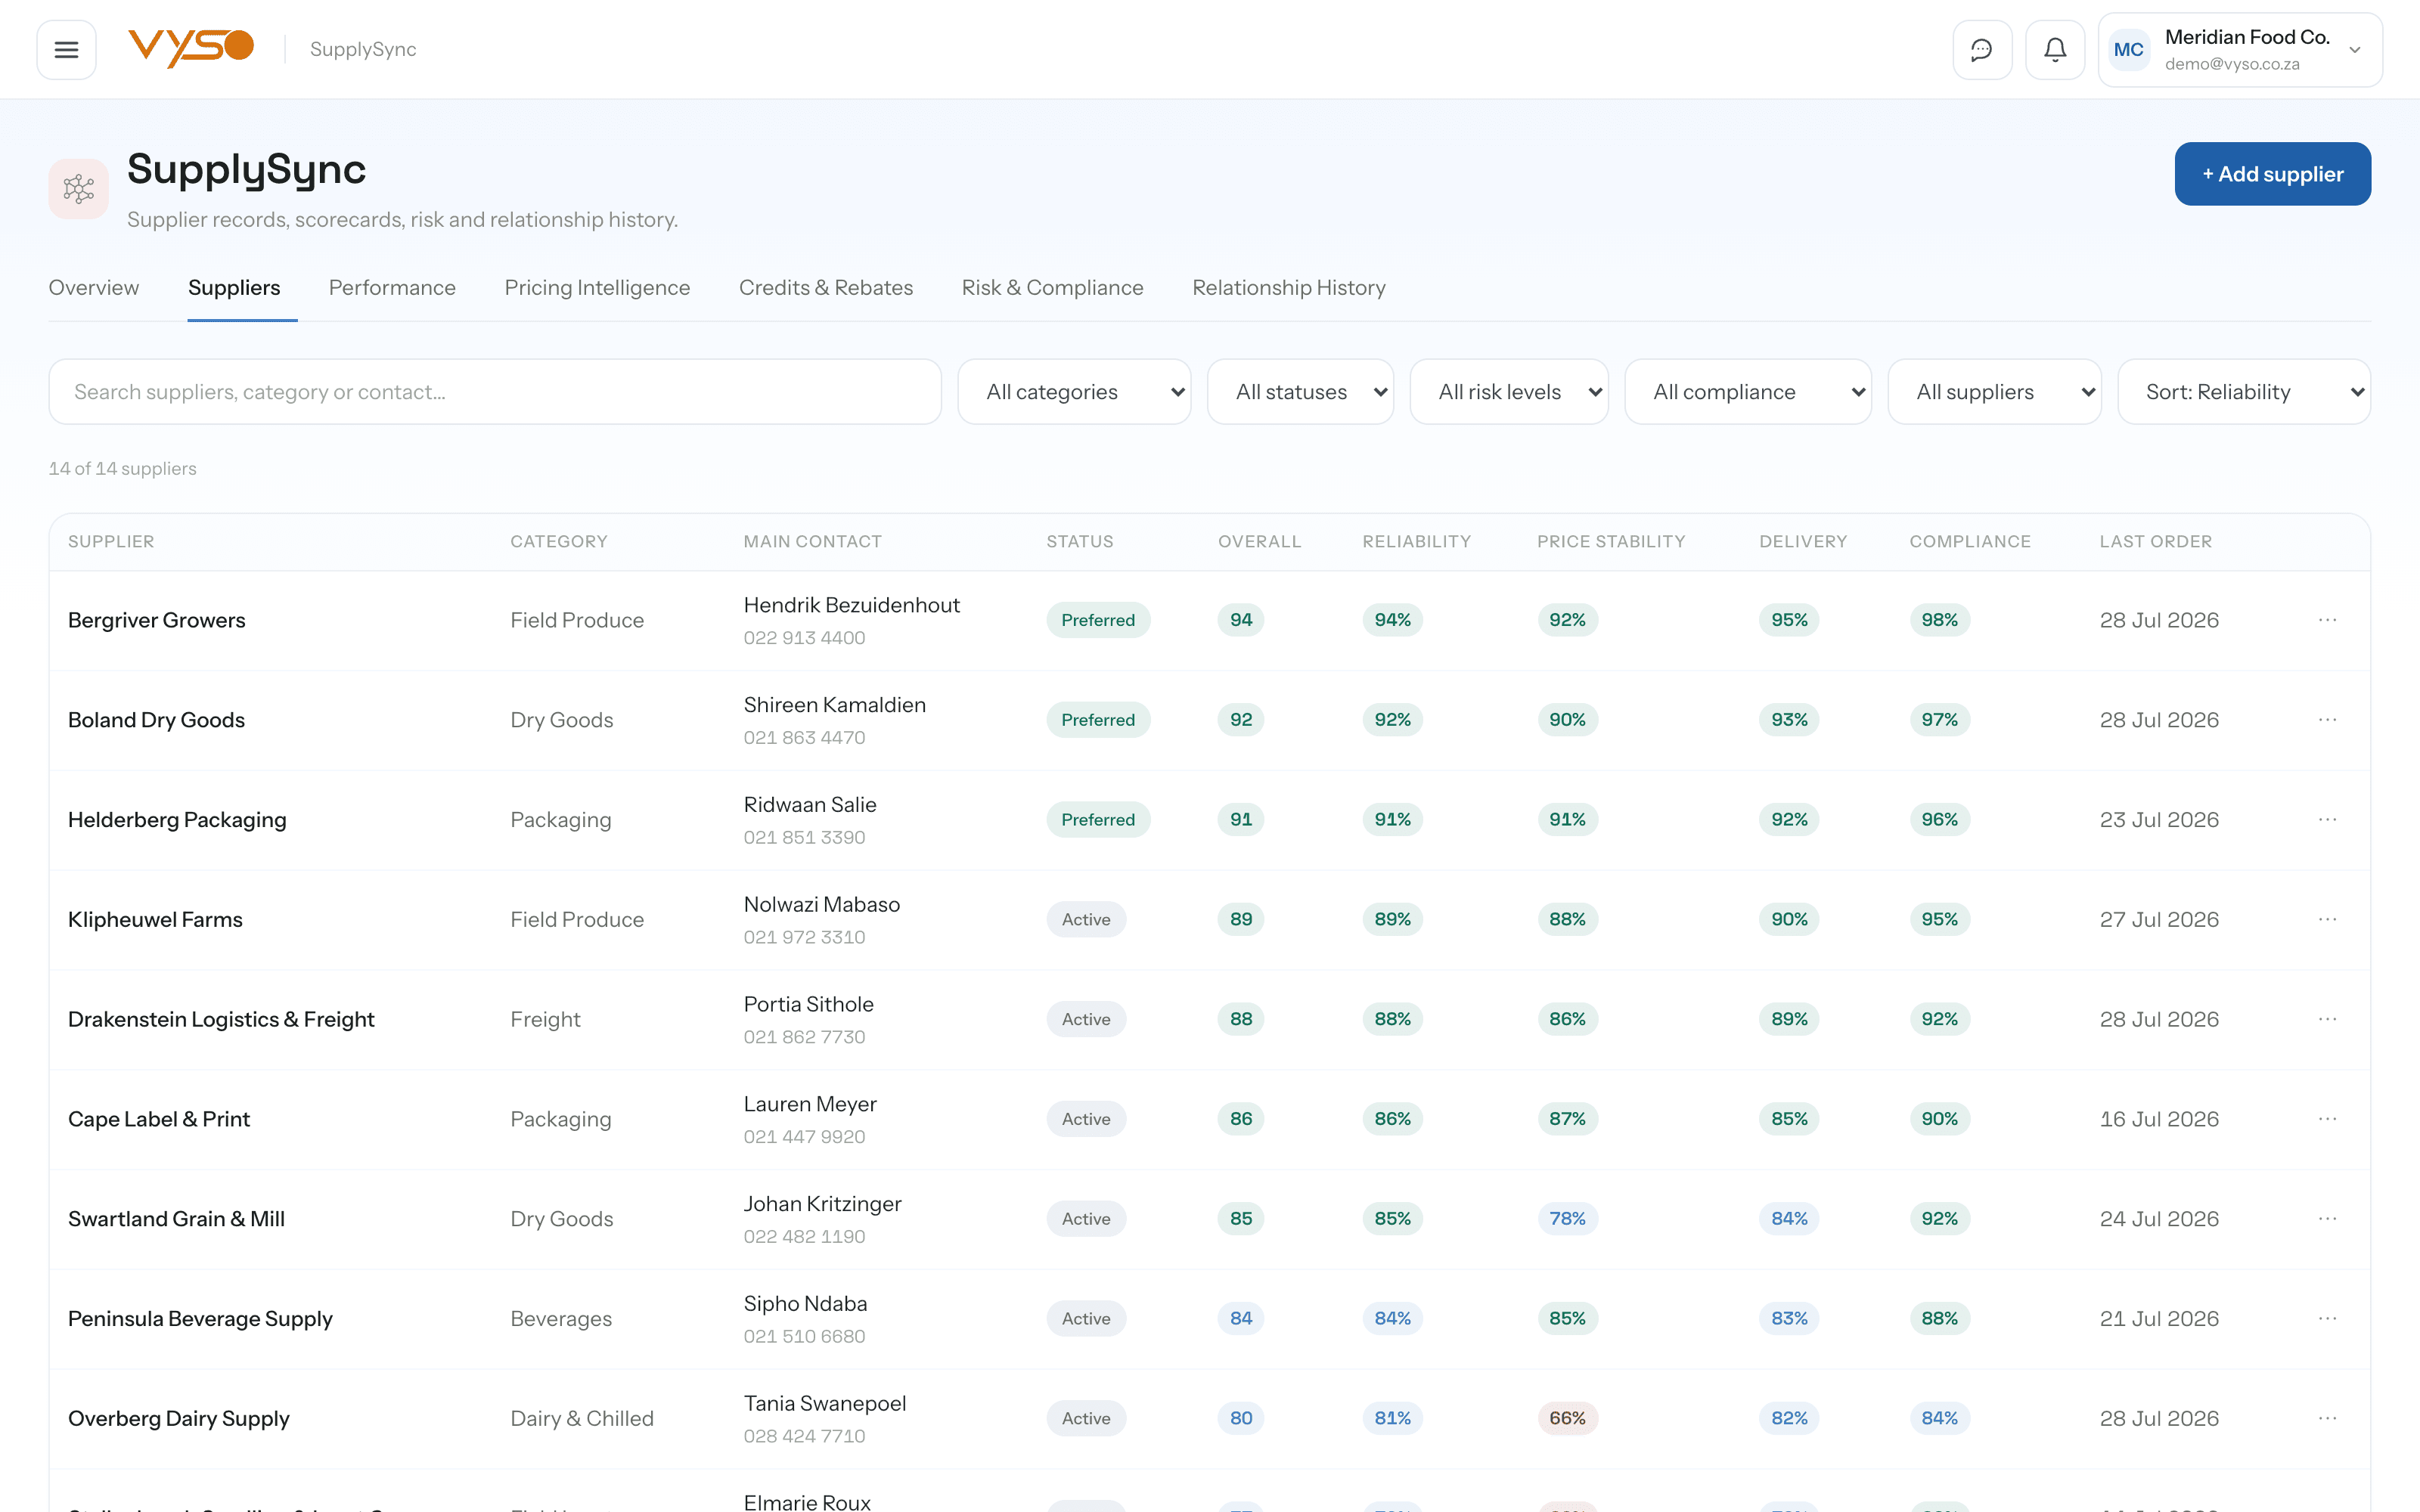Click the SupplySync breadcrumb in header
2420x1512 pixels.
point(363,49)
